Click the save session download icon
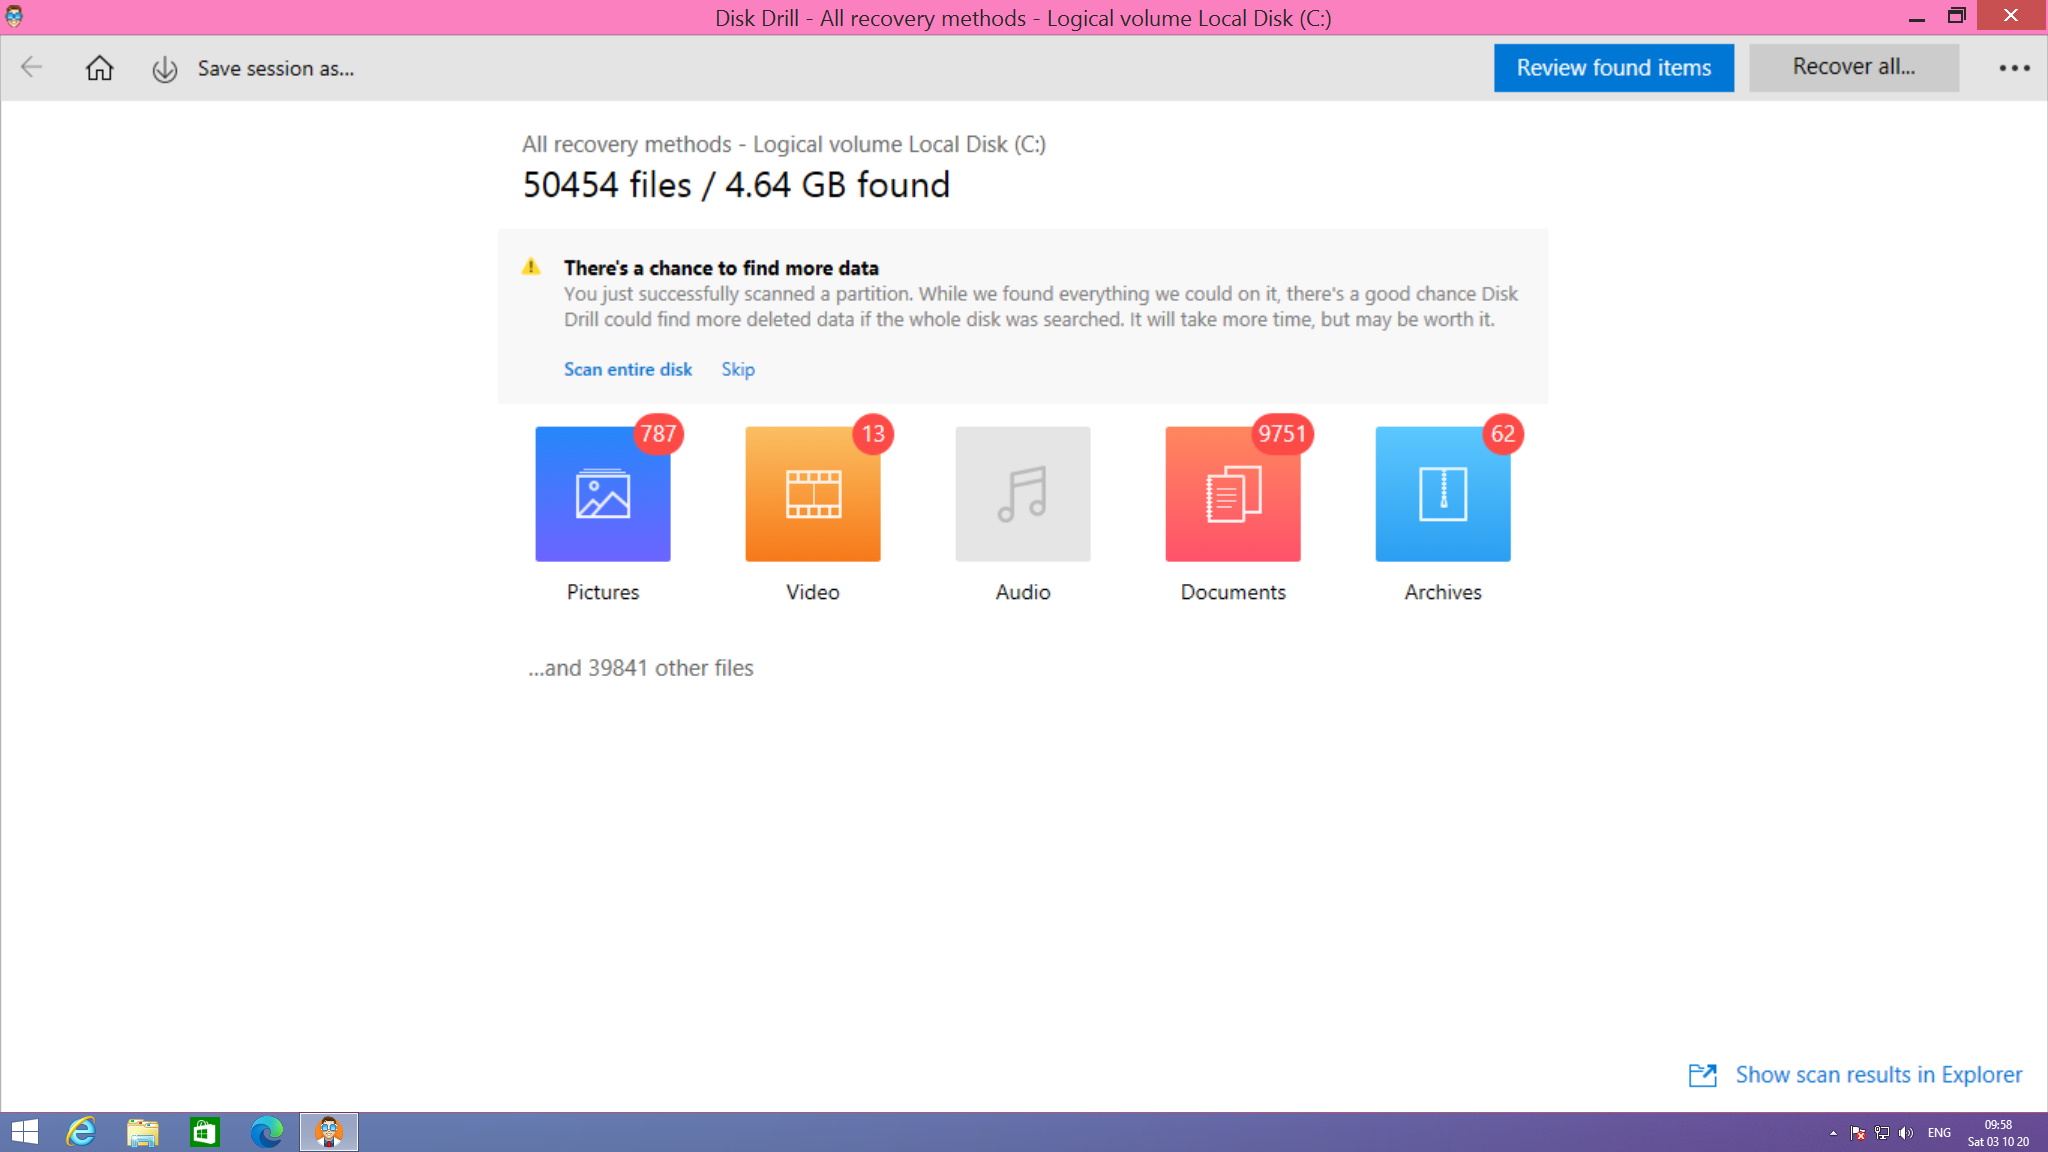 click(163, 66)
